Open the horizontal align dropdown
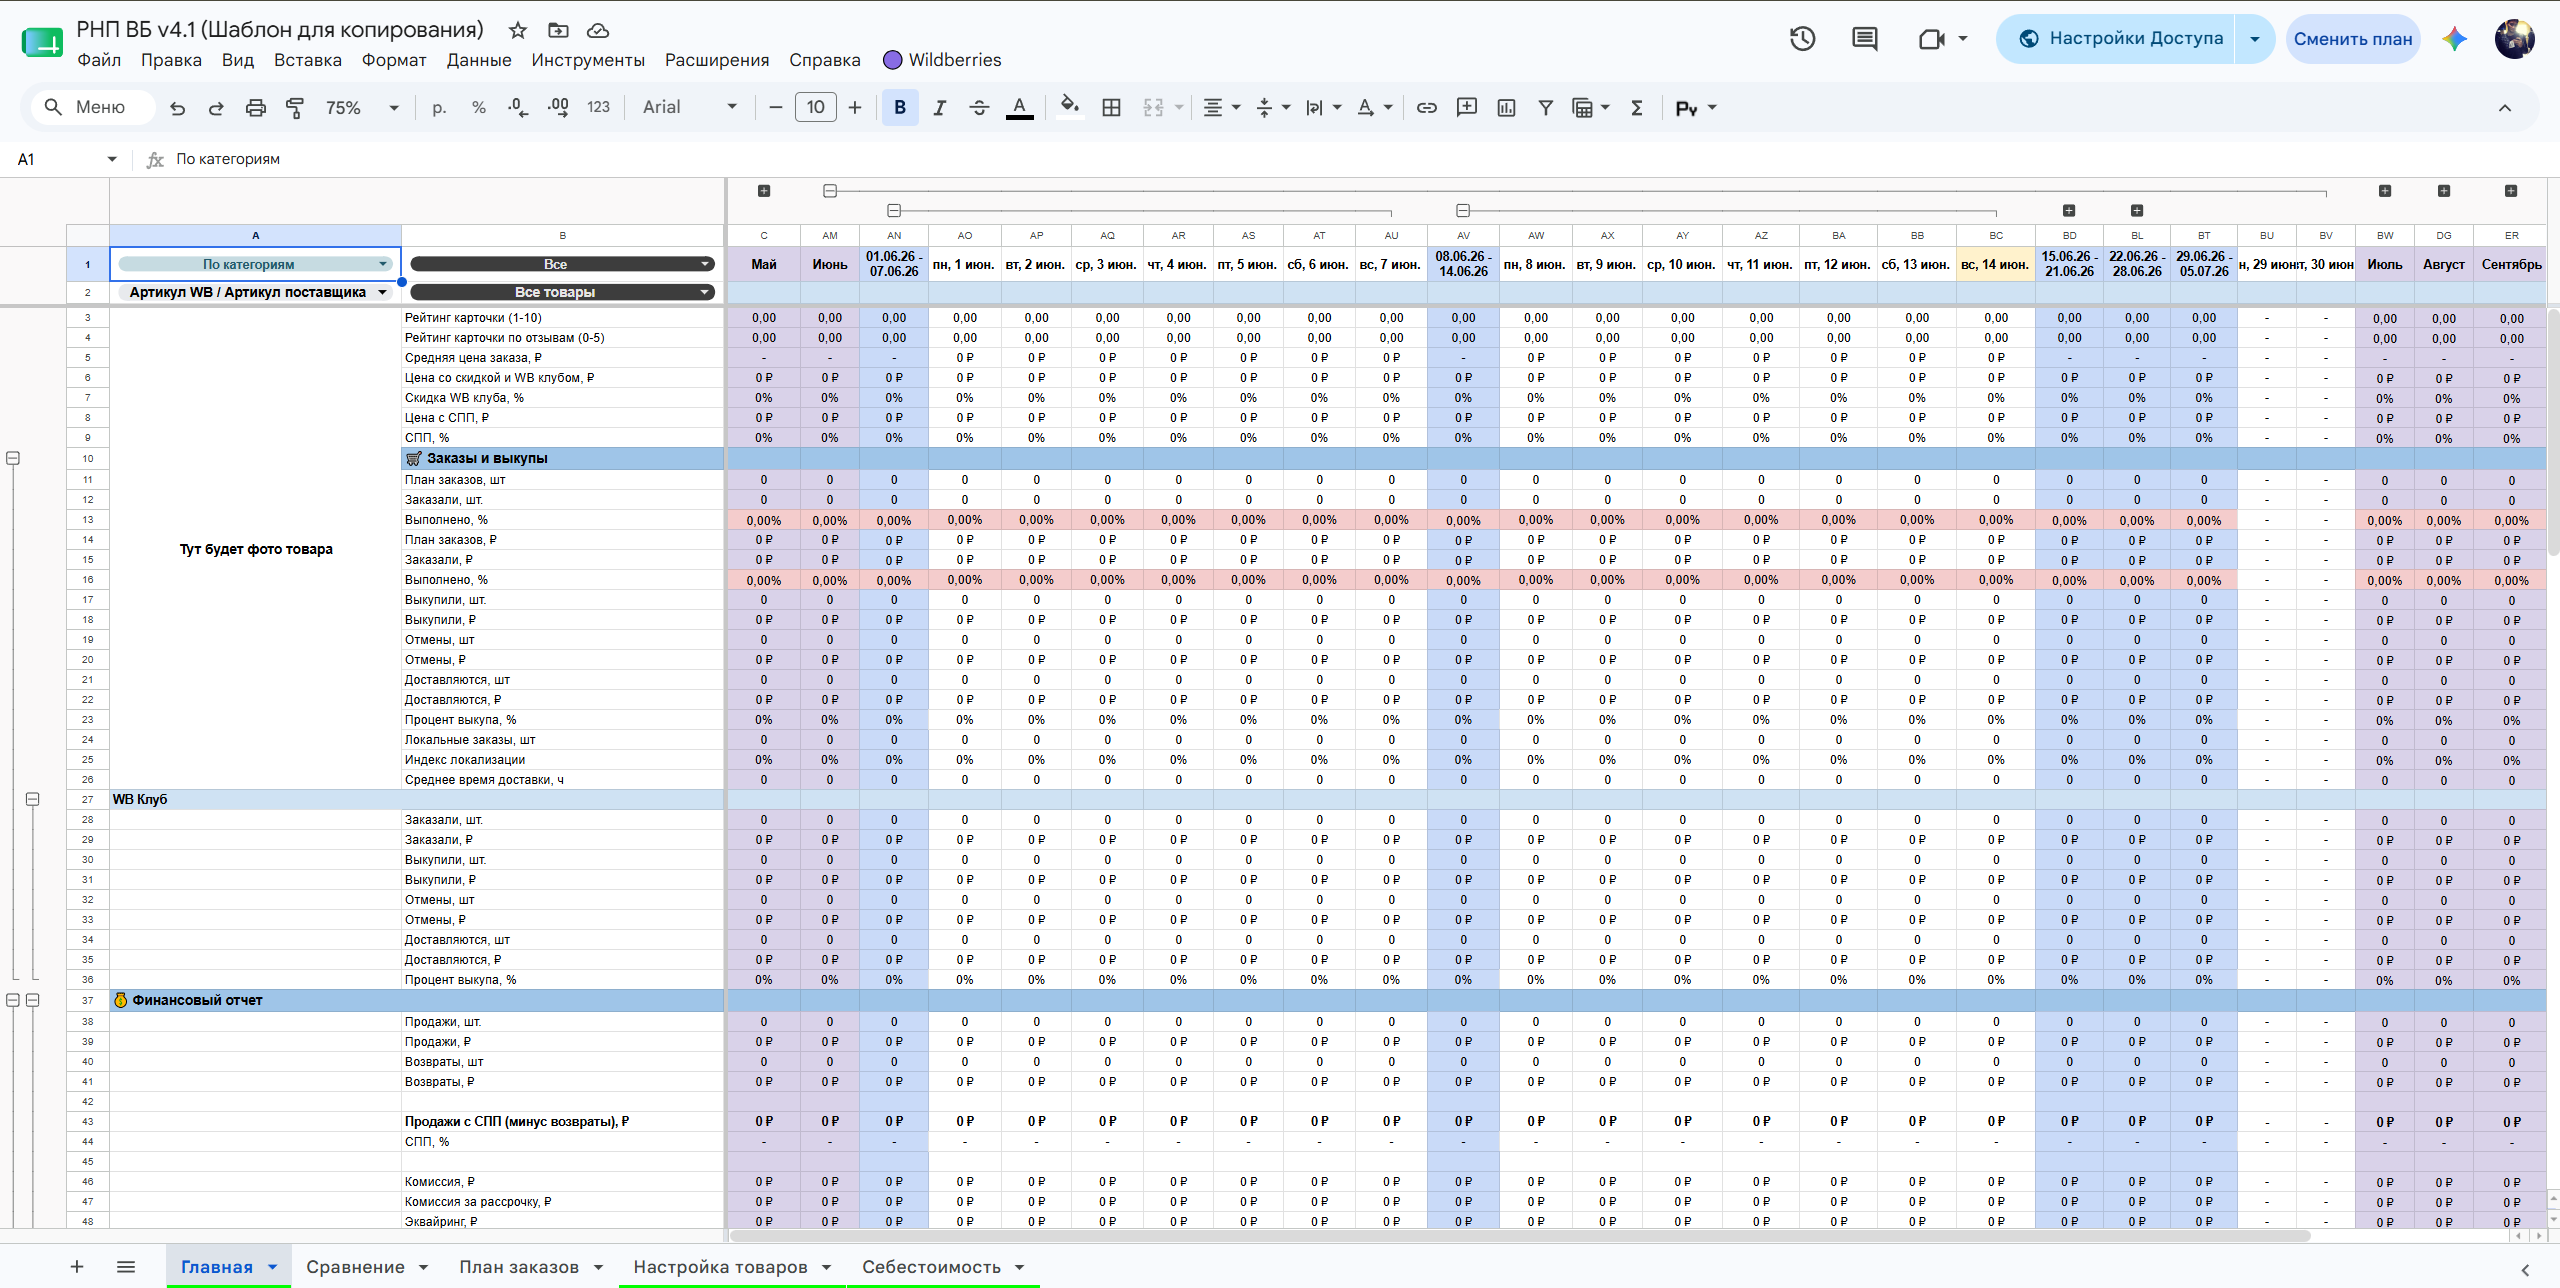 point(1221,108)
